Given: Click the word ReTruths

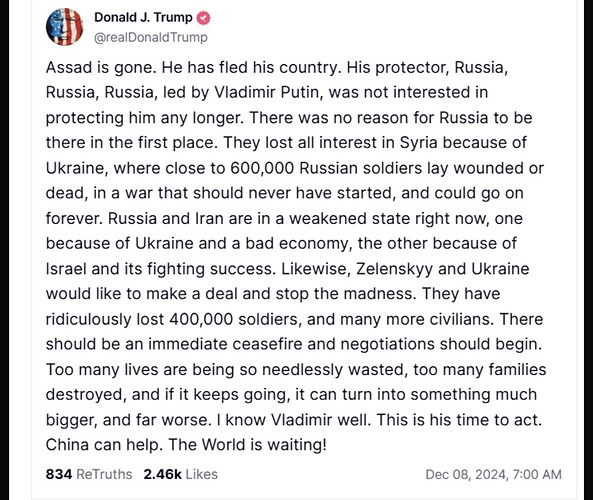Looking at the screenshot, I should coord(104,474).
